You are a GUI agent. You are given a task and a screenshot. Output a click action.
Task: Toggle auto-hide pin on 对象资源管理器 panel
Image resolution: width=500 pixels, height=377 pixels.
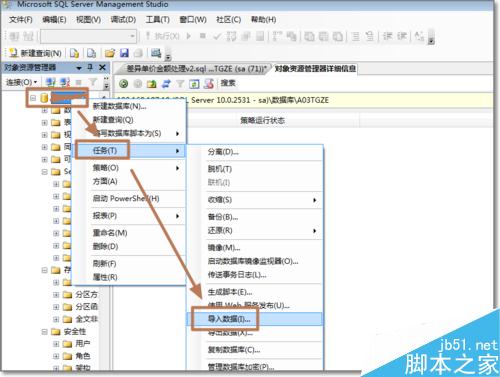90,68
